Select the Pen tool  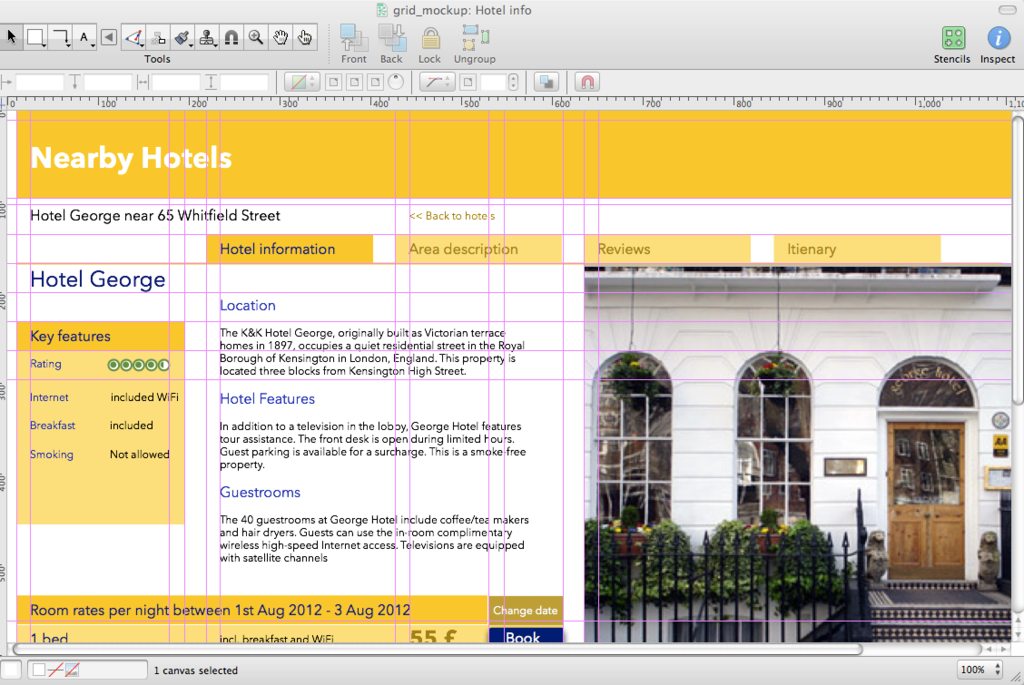pos(134,37)
